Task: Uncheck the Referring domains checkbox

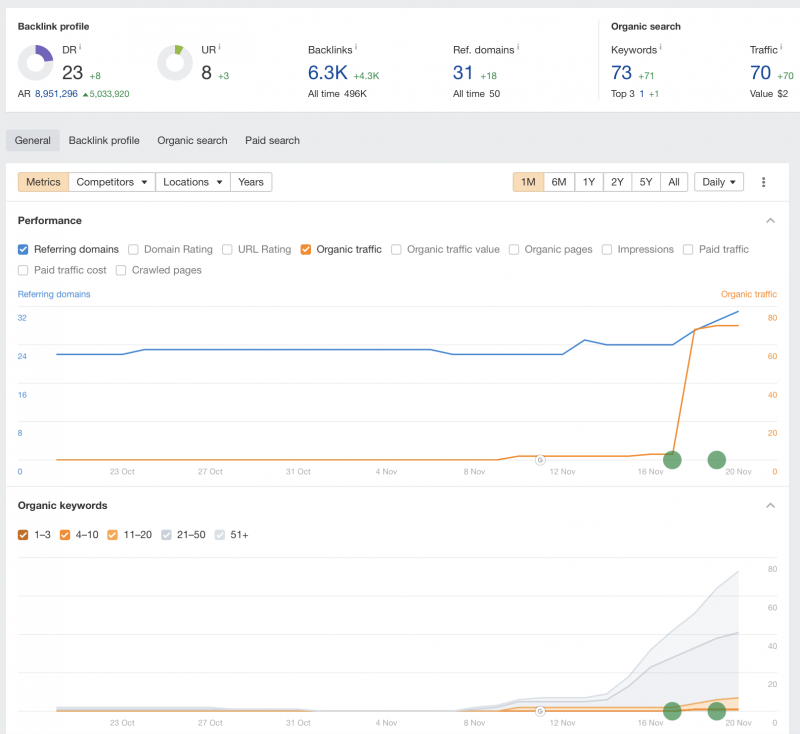Action: tap(24, 249)
